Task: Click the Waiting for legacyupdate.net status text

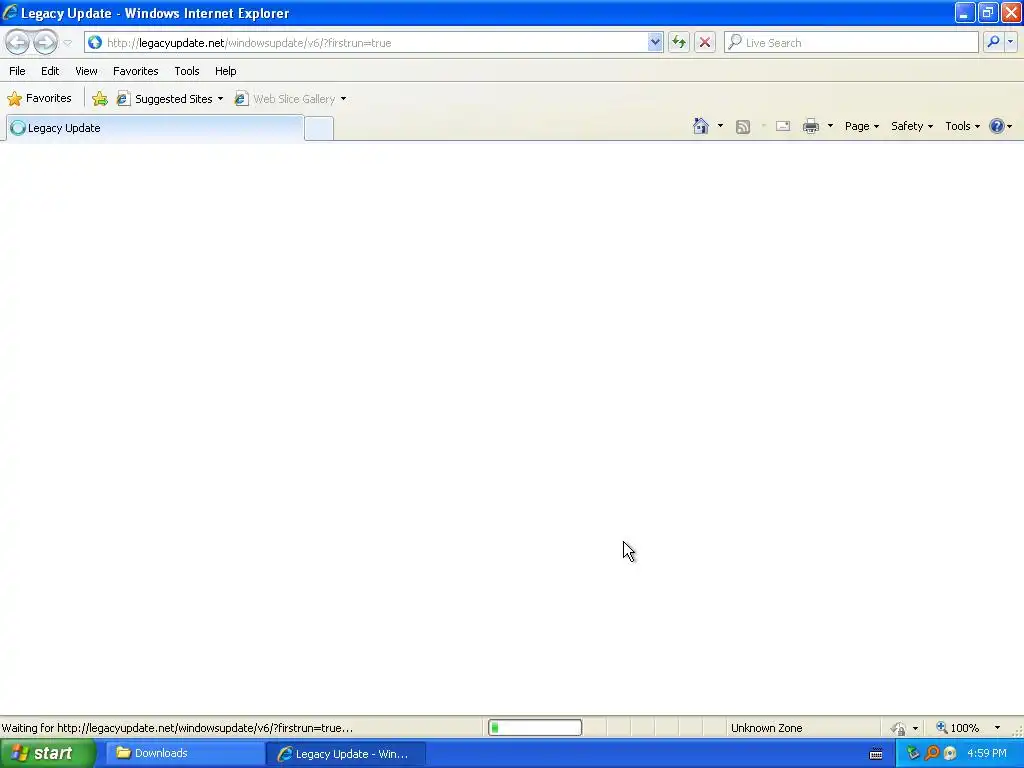Action: click(177, 728)
